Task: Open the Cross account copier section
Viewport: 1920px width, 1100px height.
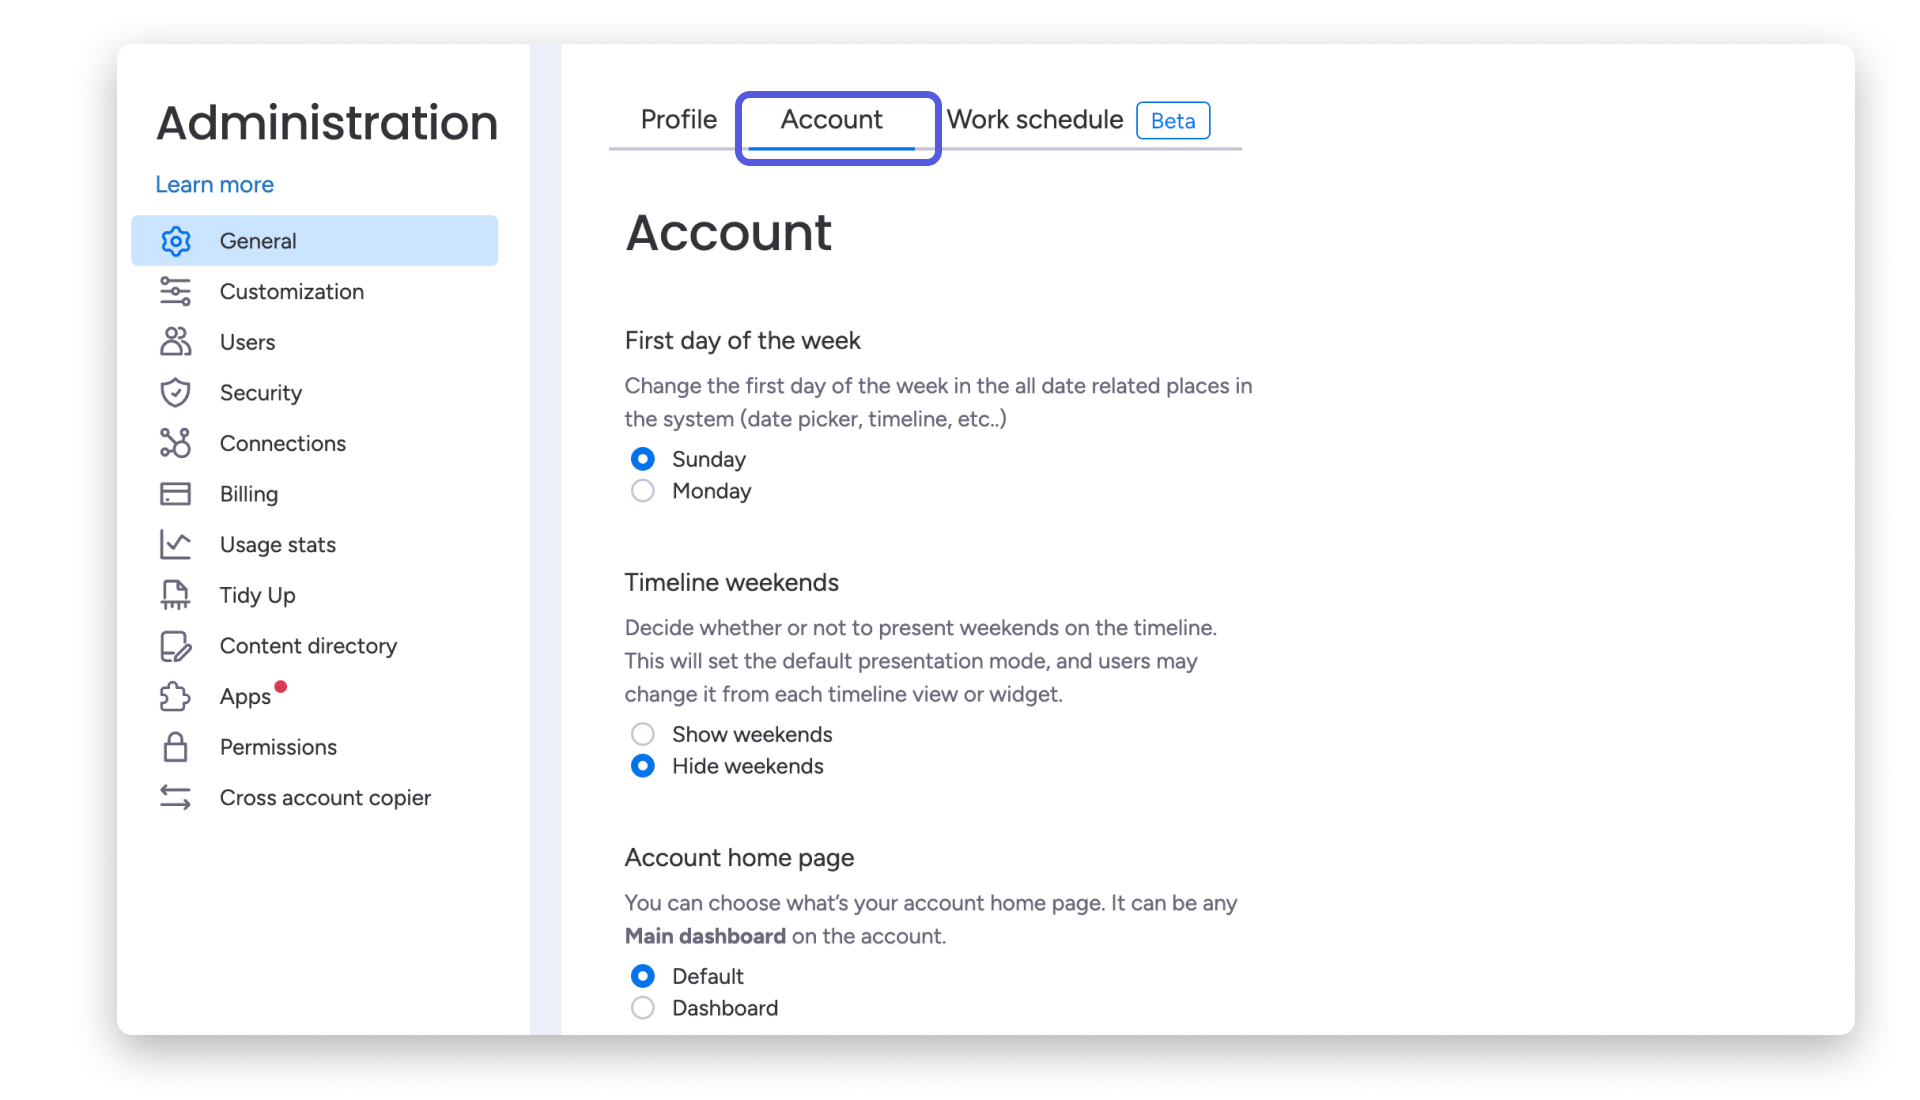Action: click(x=325, y=798)
